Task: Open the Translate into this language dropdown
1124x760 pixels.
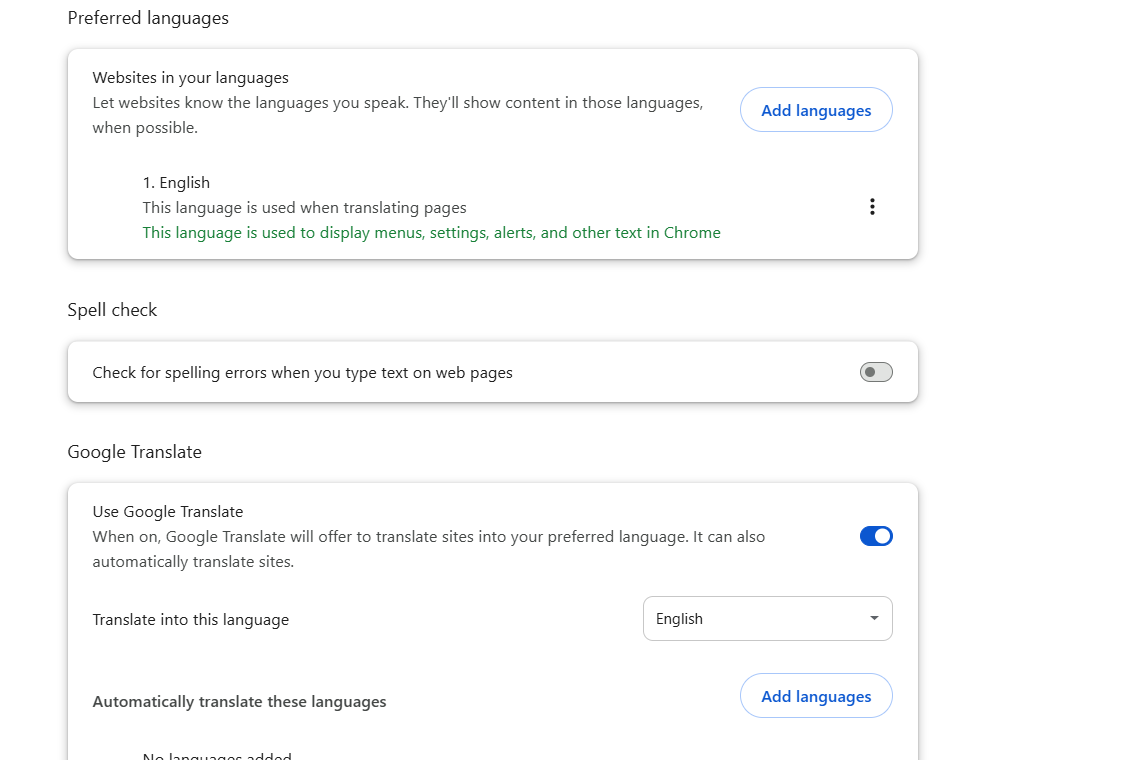Action: click(768, 618)
